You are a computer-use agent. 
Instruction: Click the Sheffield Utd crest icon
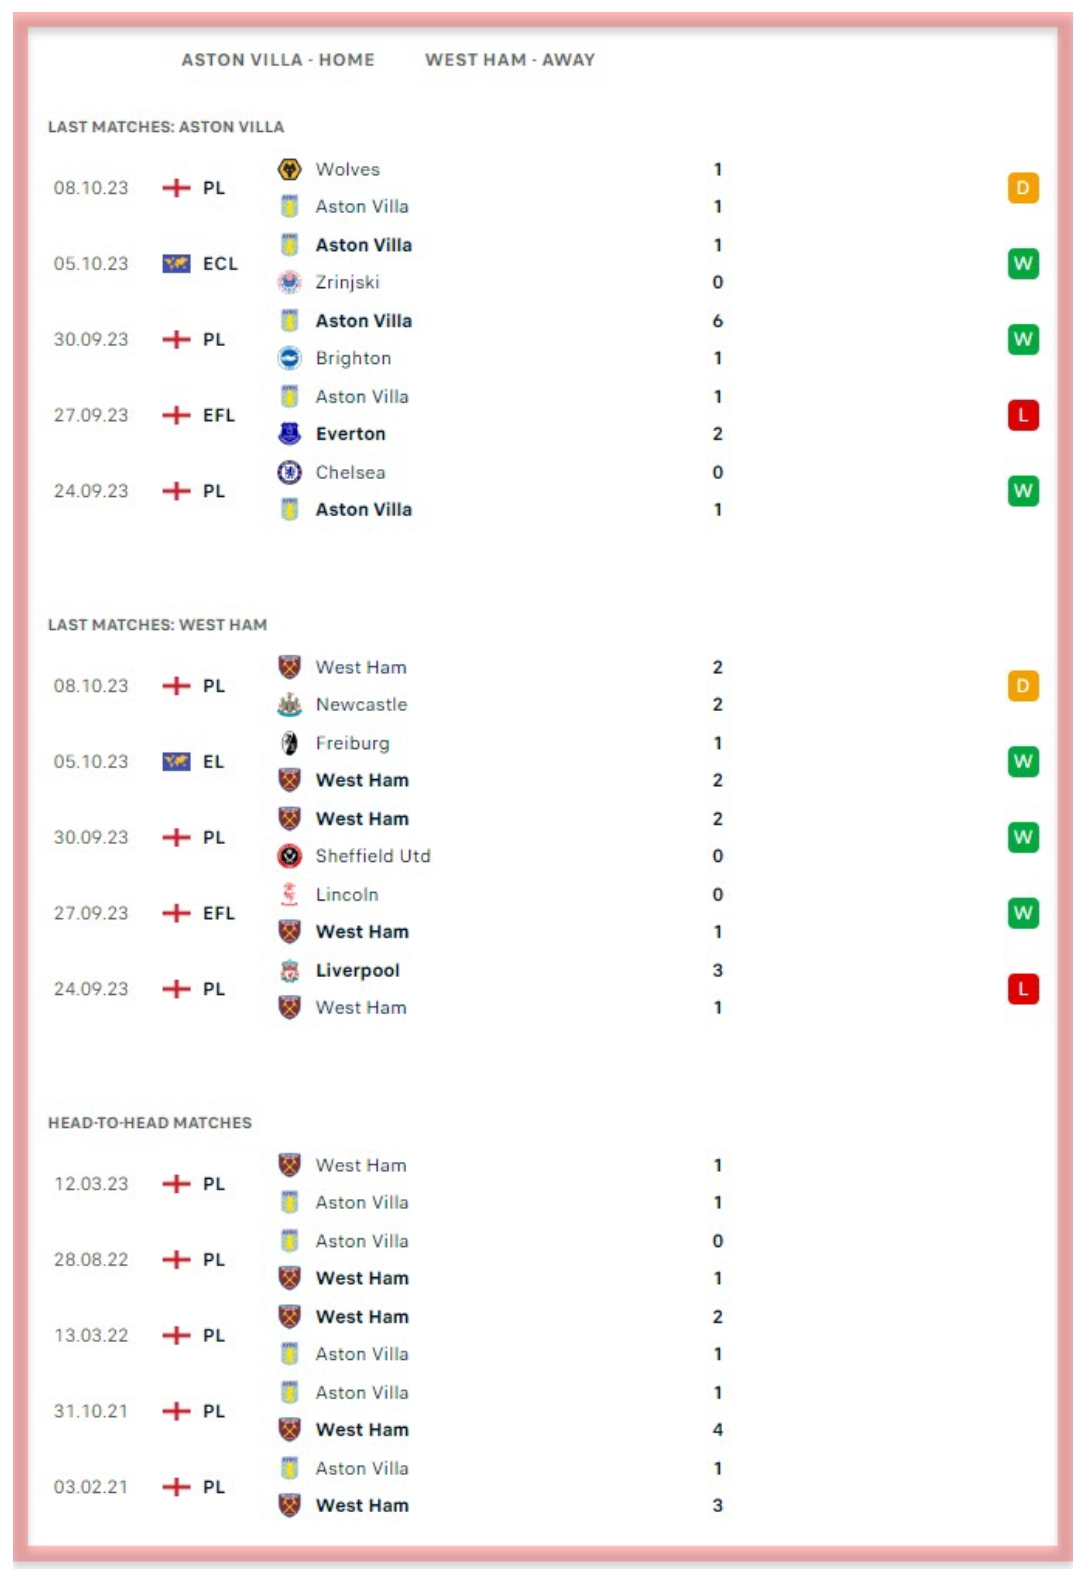pyautogui.click(x=290, y=856)
